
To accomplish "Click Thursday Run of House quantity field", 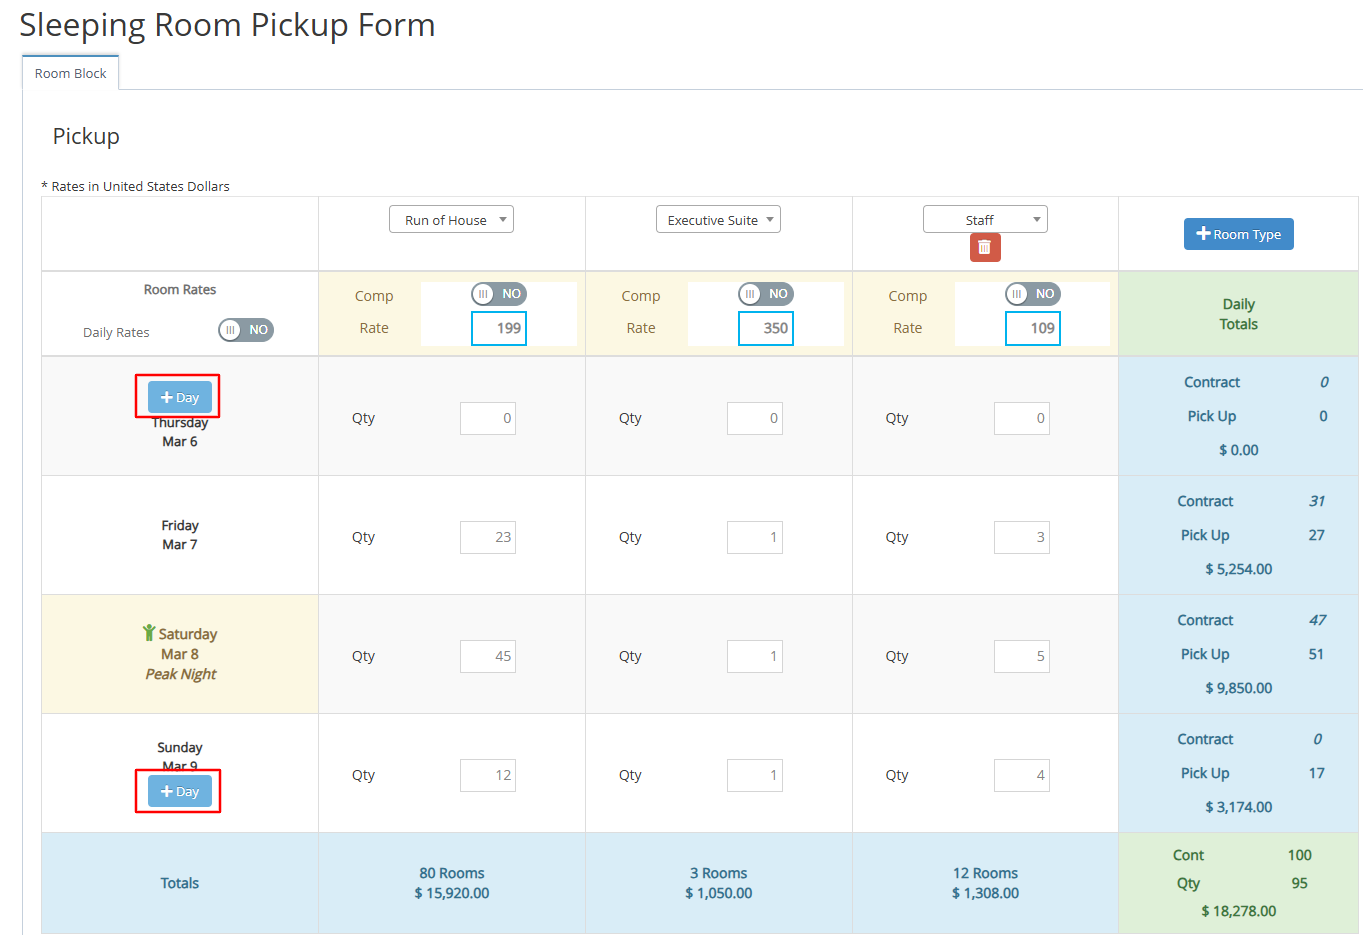I will tap(488, 418).
